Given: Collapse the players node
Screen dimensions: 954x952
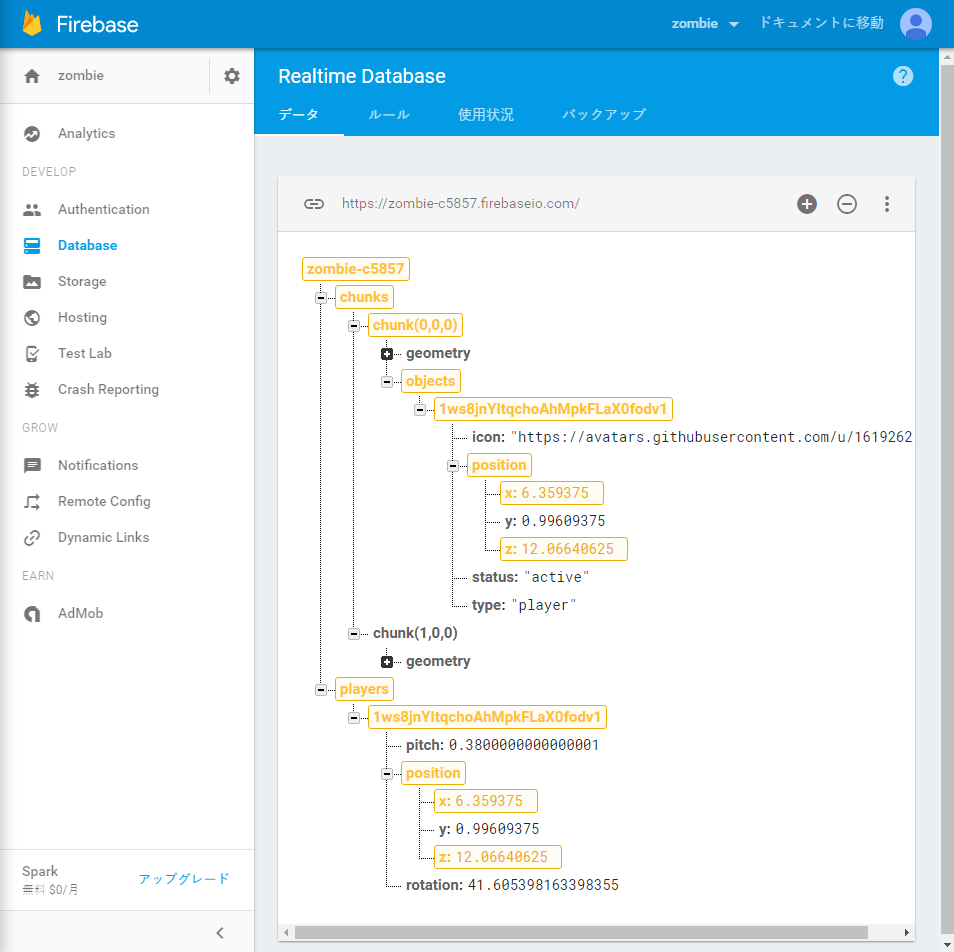Looking at the screenshot, I should (321, 689).
